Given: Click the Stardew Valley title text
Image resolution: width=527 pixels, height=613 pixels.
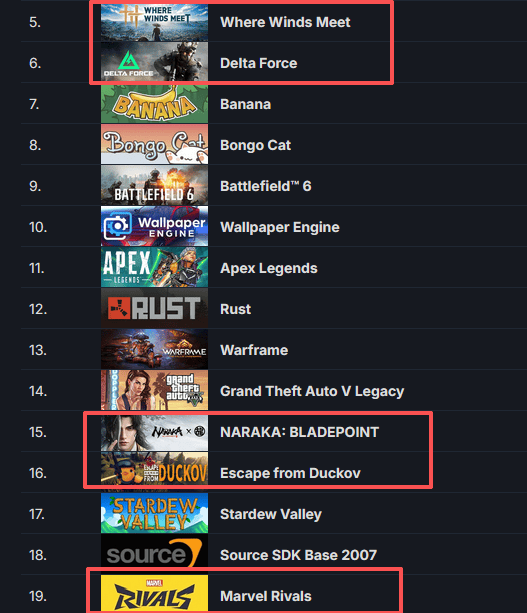Looking at the screenshot, I should coord(271,514).
